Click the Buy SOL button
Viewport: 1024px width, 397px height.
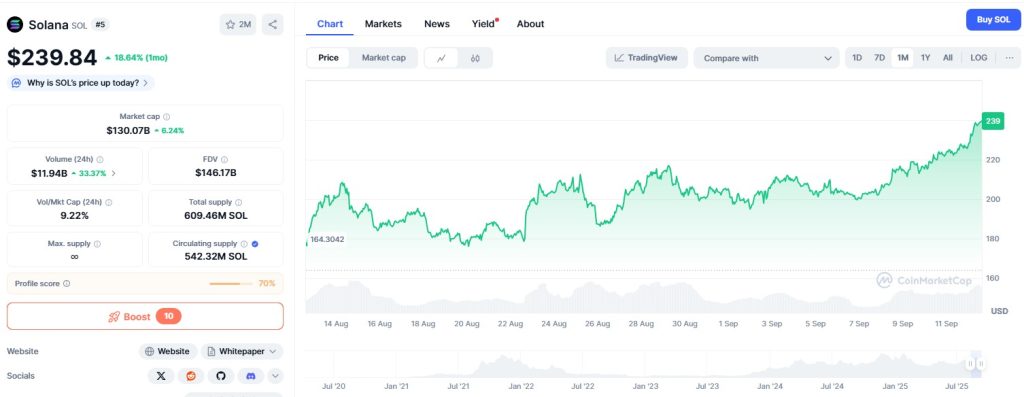pyautogui.click(x=993, y=20)
